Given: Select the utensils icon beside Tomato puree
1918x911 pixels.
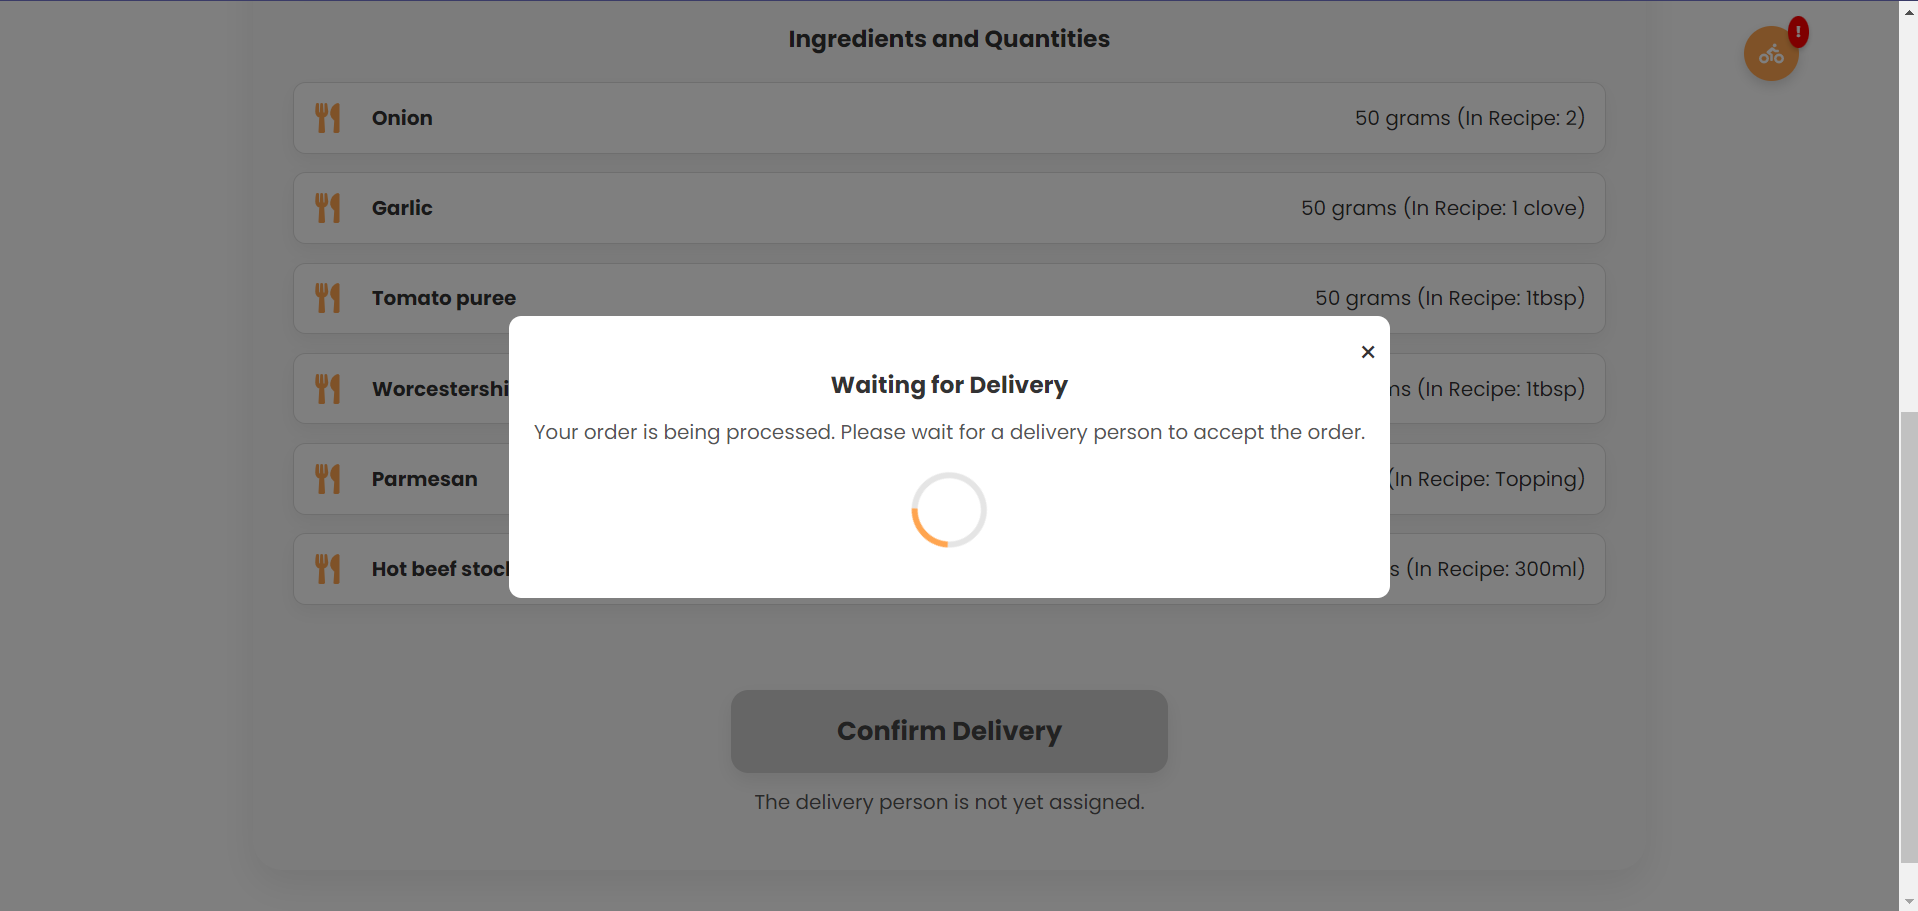Looking at the screenshot, I should coord(328,298).
